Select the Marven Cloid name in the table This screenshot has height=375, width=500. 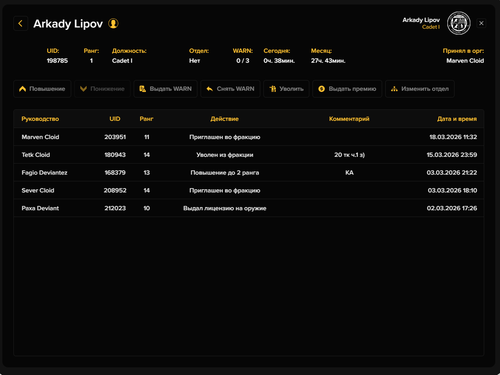(x=40, y=137)
